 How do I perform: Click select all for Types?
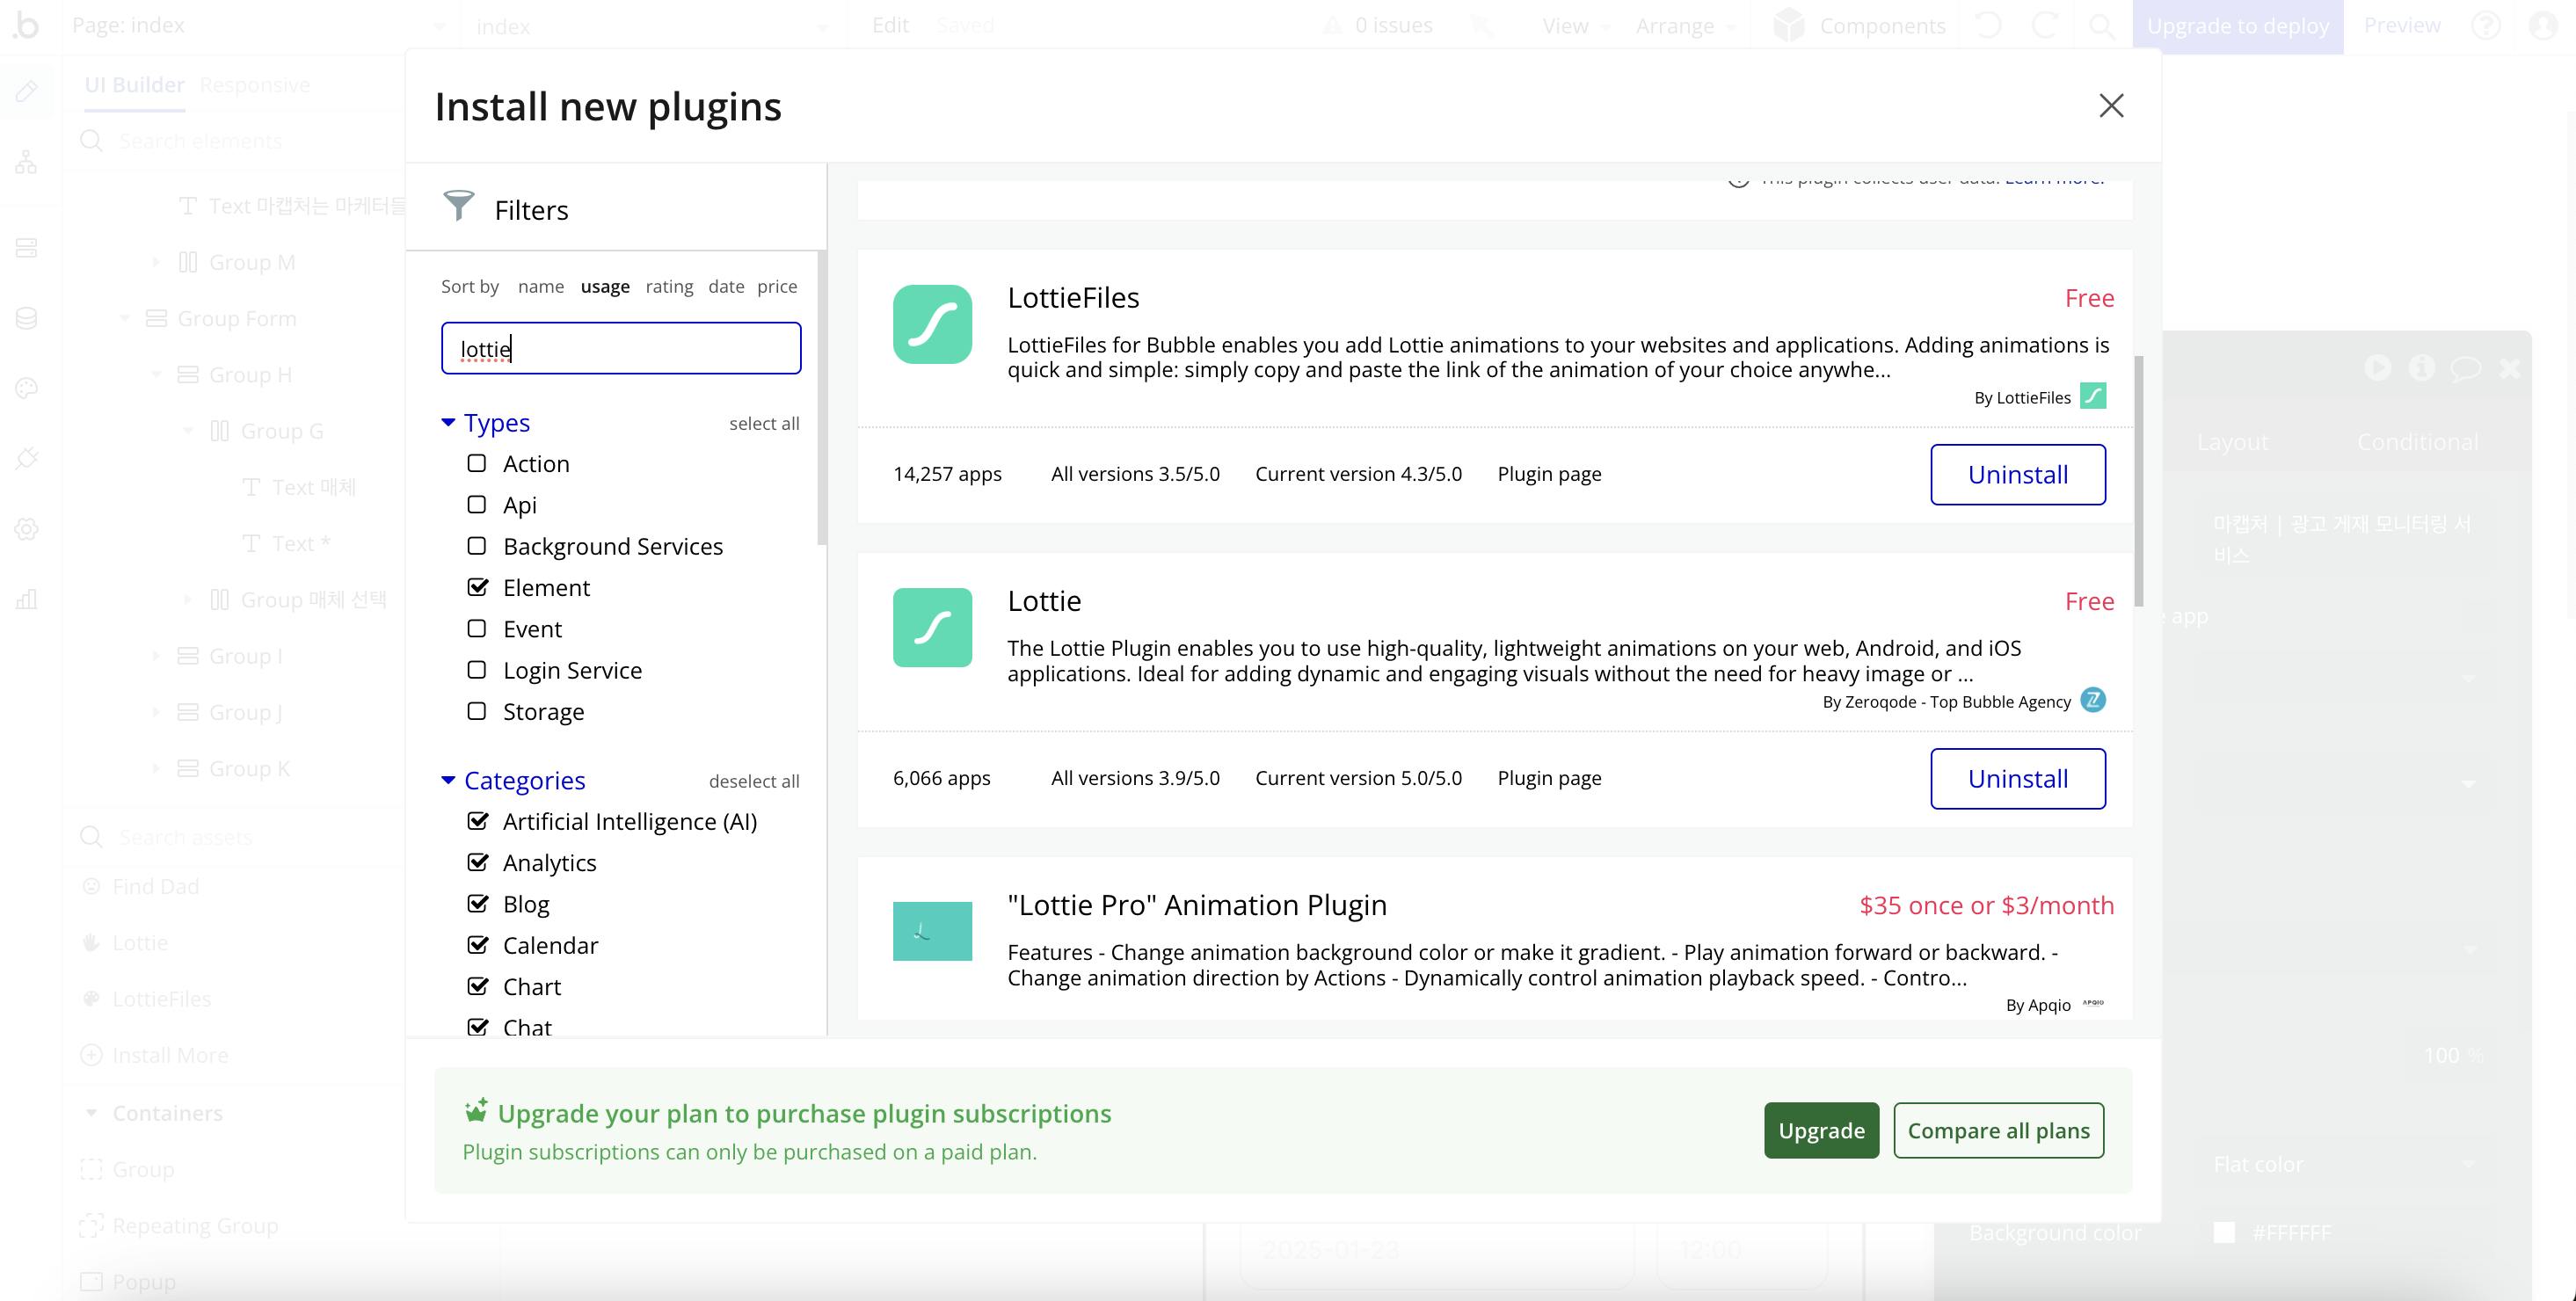click(x=764, y=423)
